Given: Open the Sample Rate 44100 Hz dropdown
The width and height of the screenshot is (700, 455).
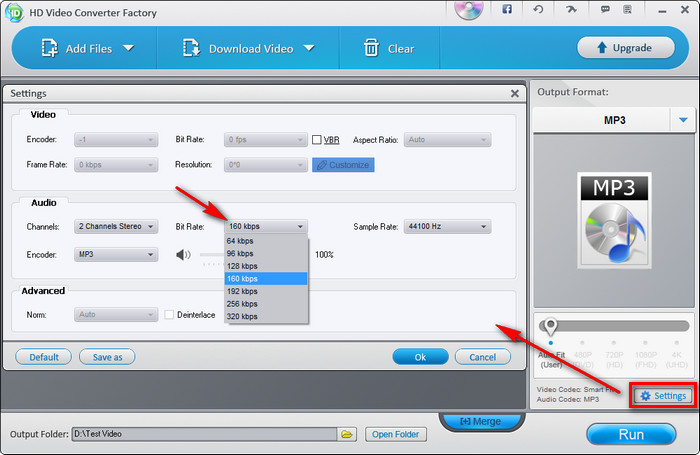Looking at the screenshot, I should pyautogui.click(x=447, y=226).
